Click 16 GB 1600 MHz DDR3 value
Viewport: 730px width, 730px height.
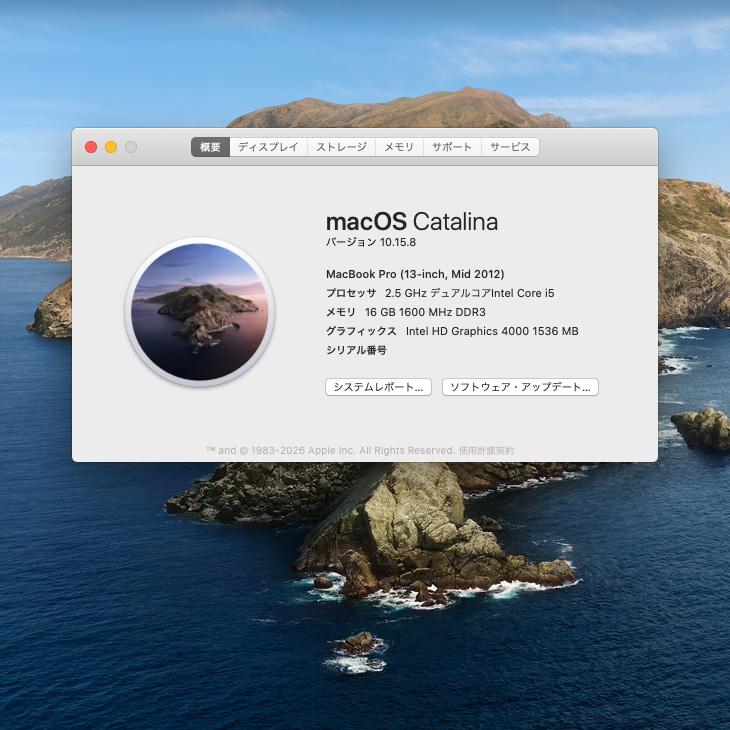pos(425,312)
